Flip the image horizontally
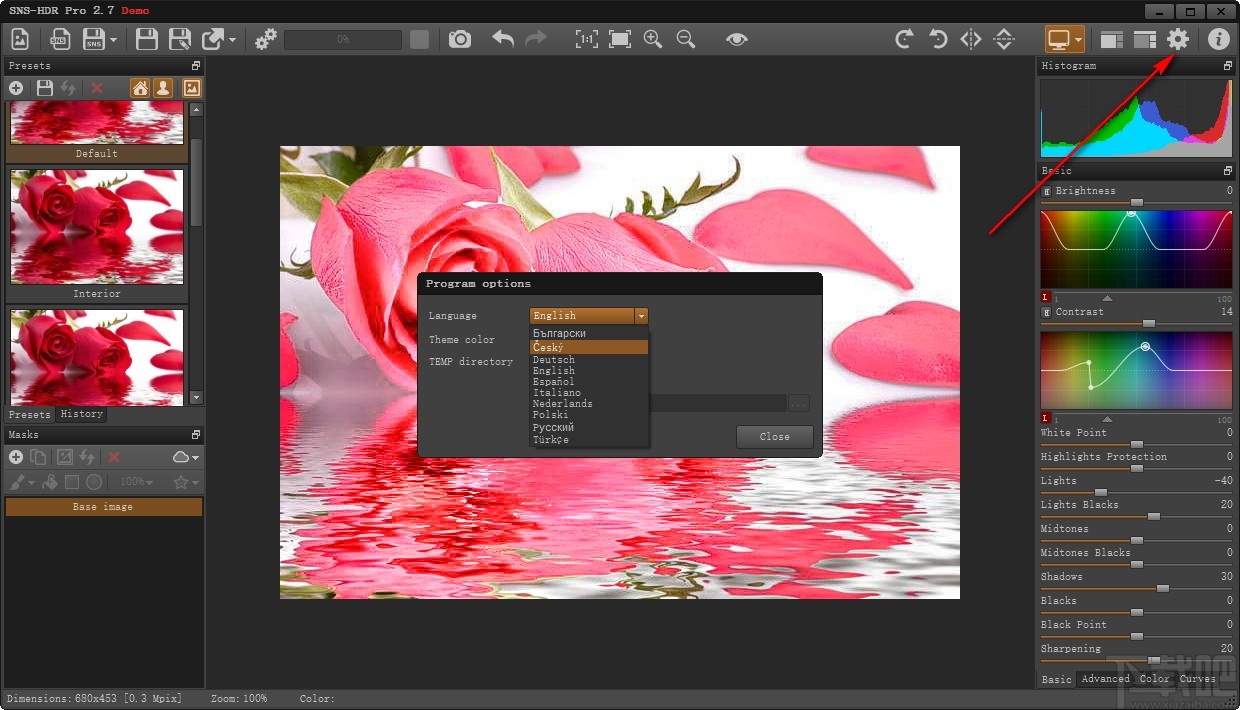 [x=971, y=39]
